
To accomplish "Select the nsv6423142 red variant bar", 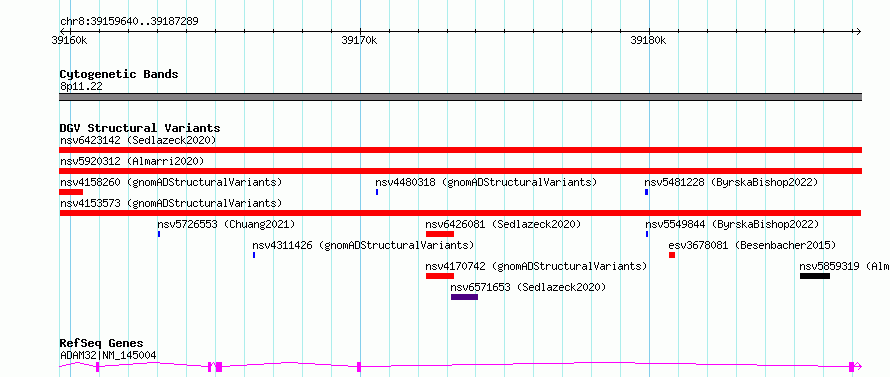I will tap(460, 150).
